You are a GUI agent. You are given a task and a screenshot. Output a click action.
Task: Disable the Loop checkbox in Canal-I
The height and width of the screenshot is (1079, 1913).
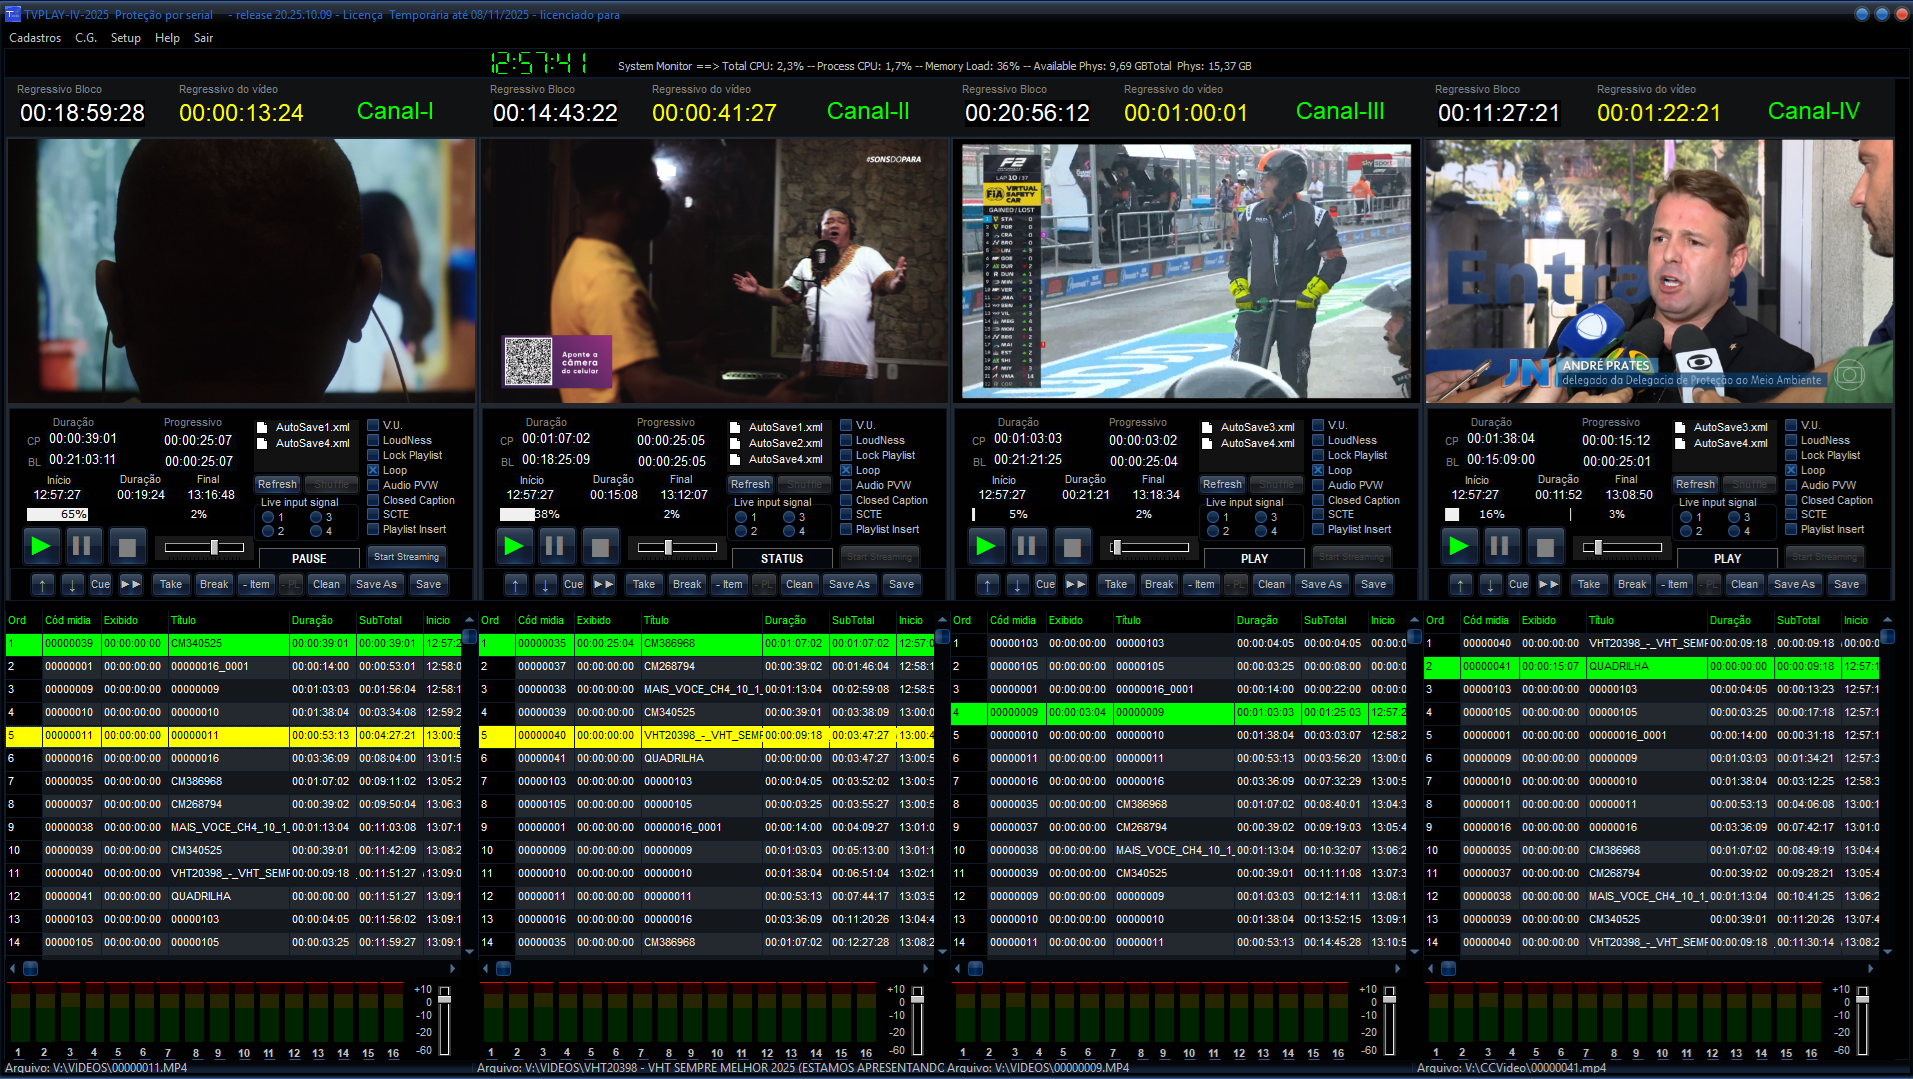373,470
